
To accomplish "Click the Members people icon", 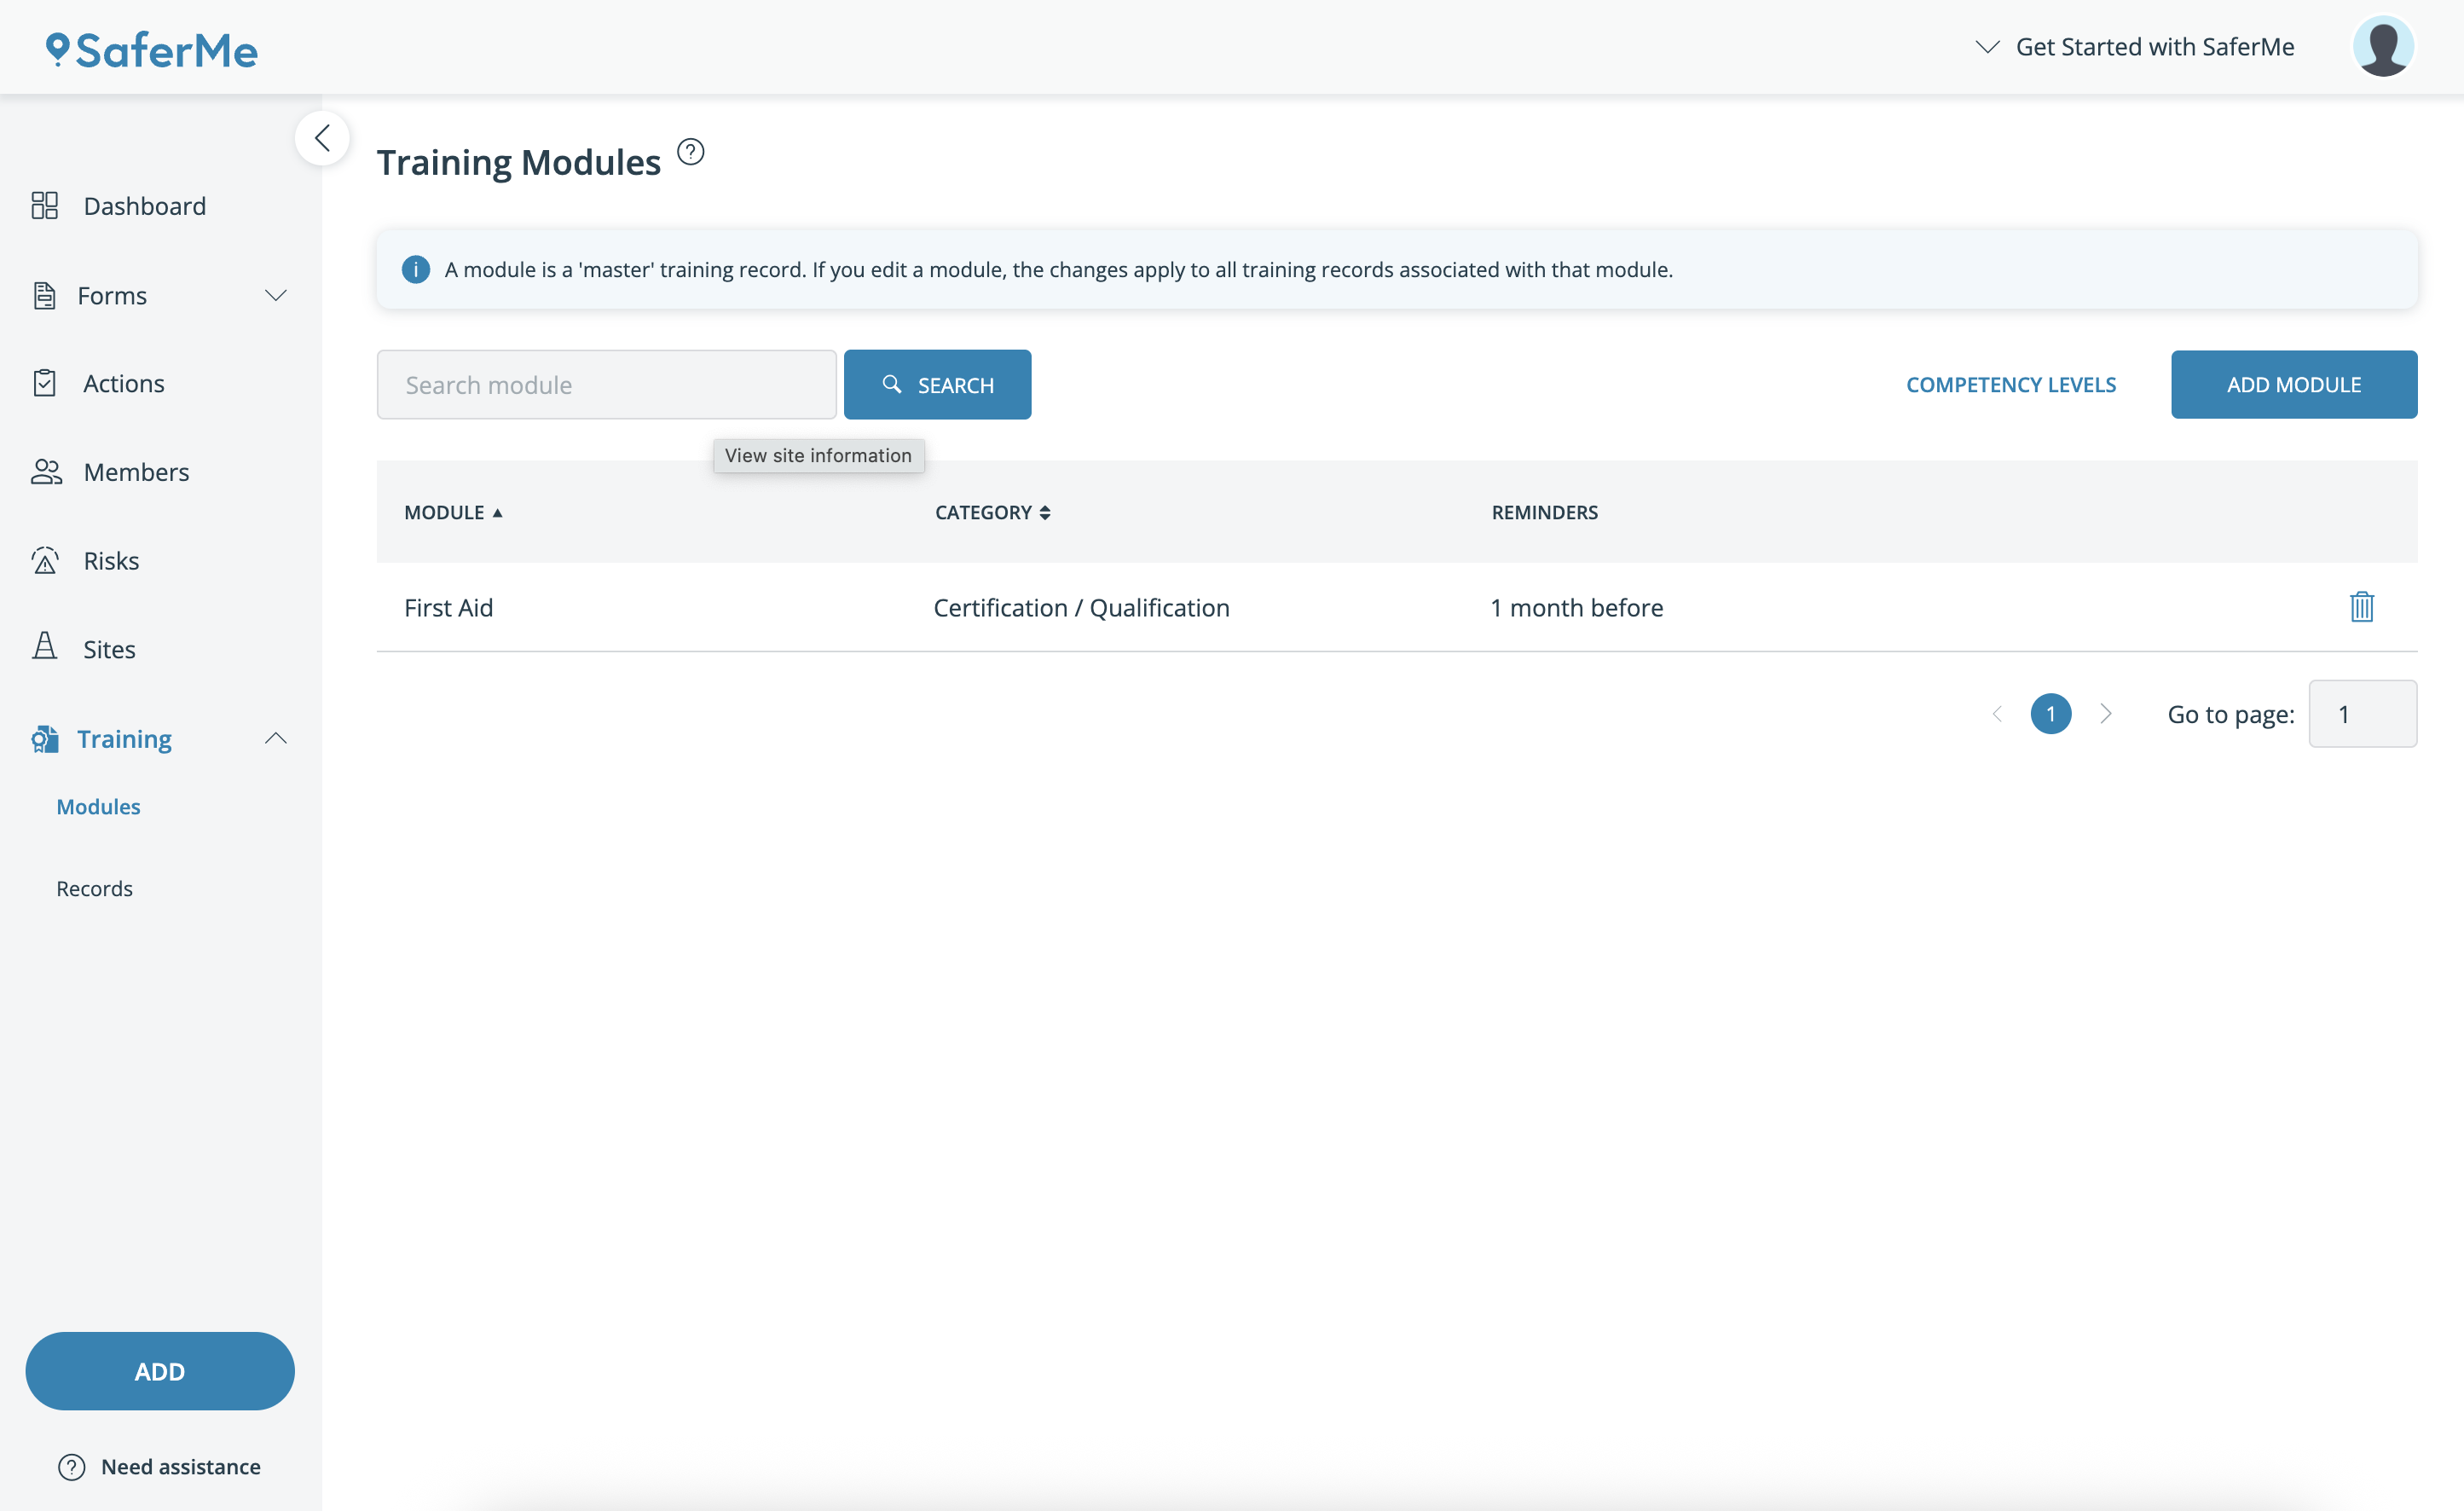I will [46, 472].
